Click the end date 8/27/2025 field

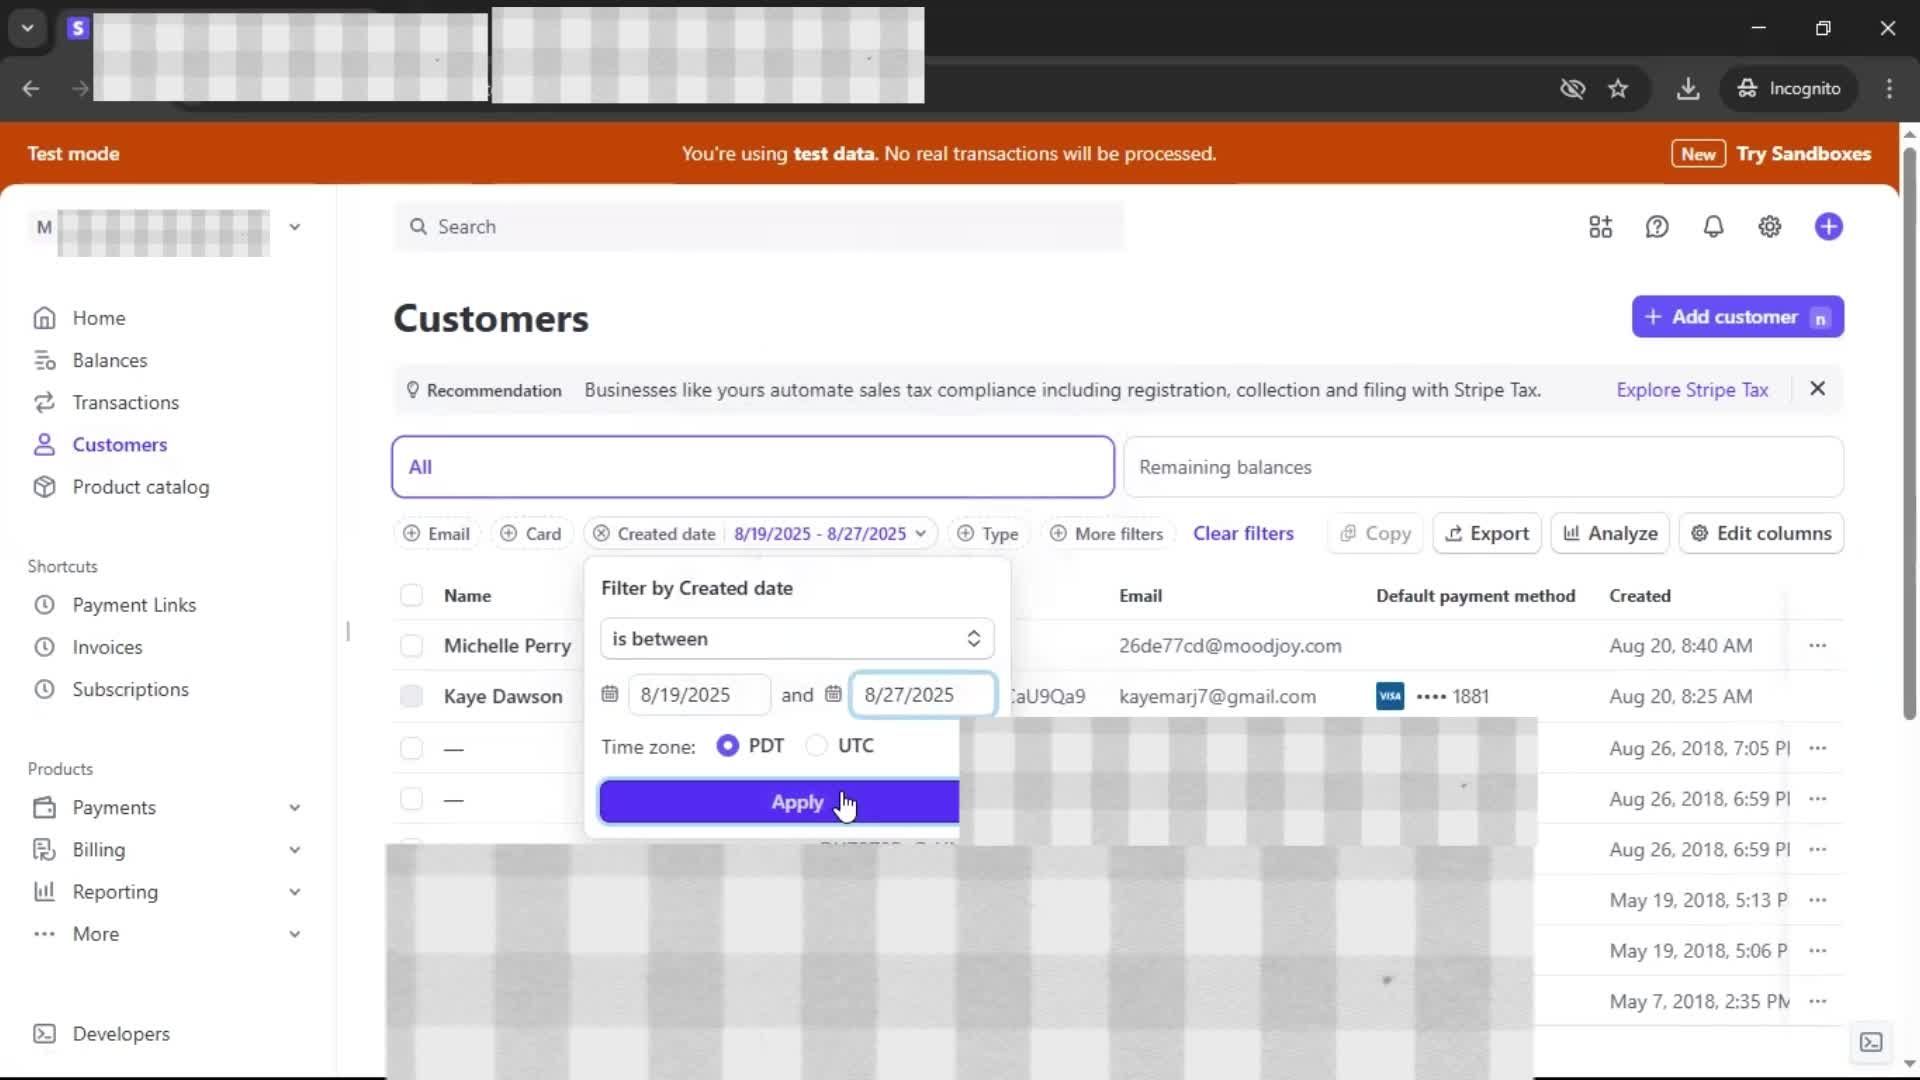click(922, 695)
